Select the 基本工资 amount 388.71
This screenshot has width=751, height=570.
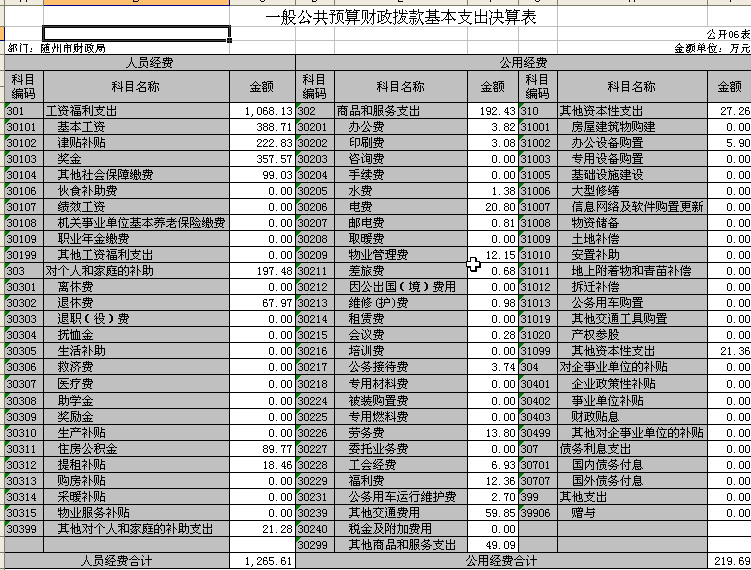click(x=262, y=128)
